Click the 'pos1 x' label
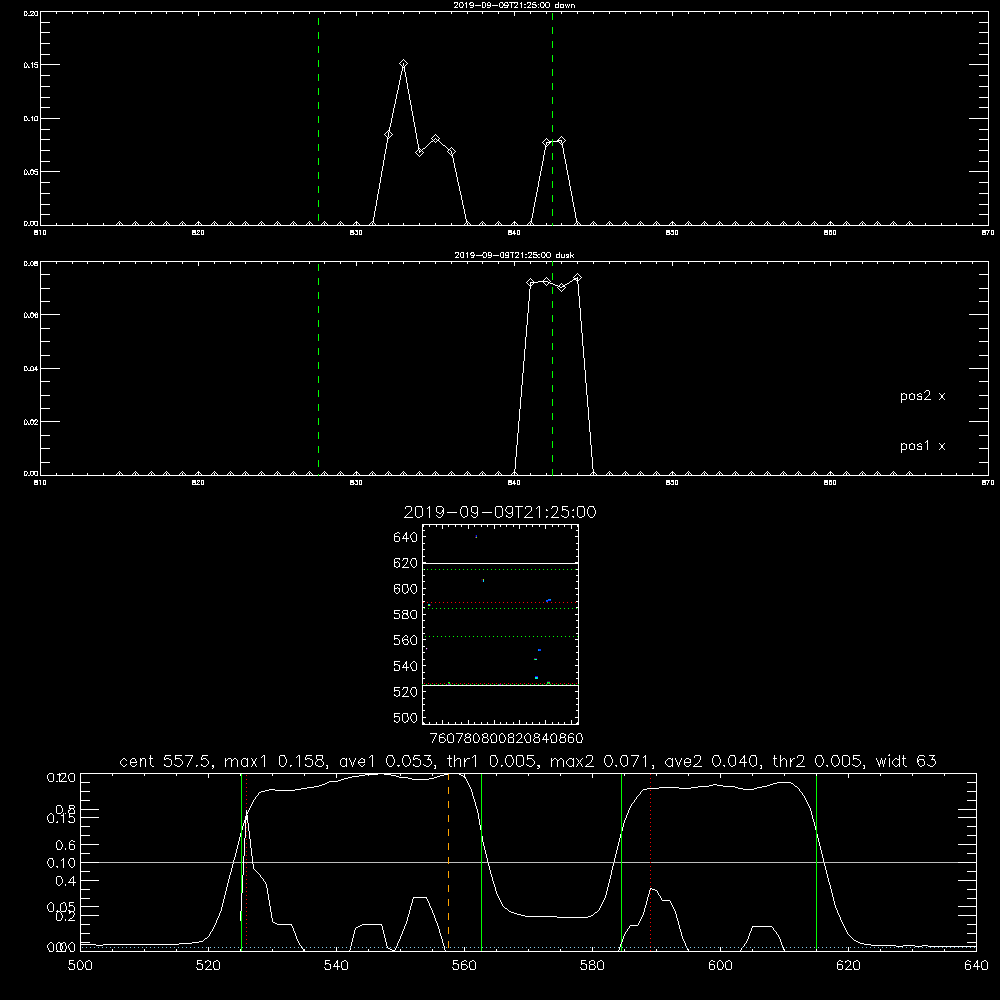This screenshot has width=1000, height=1000. (x=922, y=446)
